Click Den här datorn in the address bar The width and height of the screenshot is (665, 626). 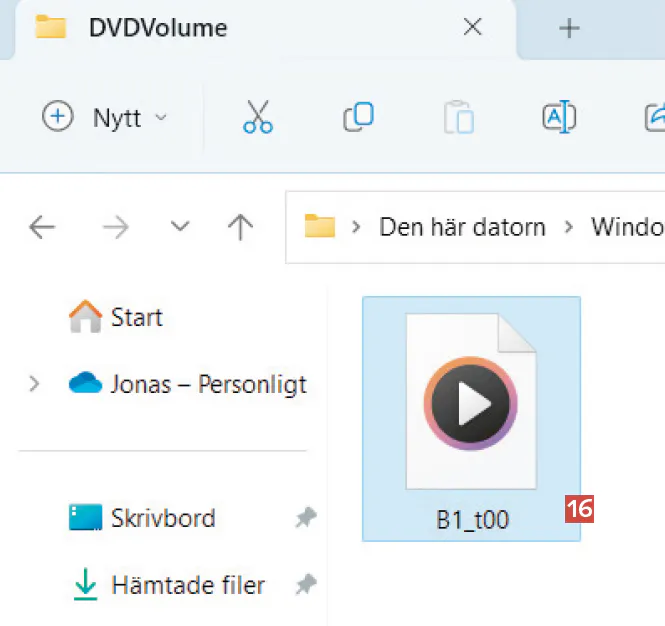click(x=462, y=227)
